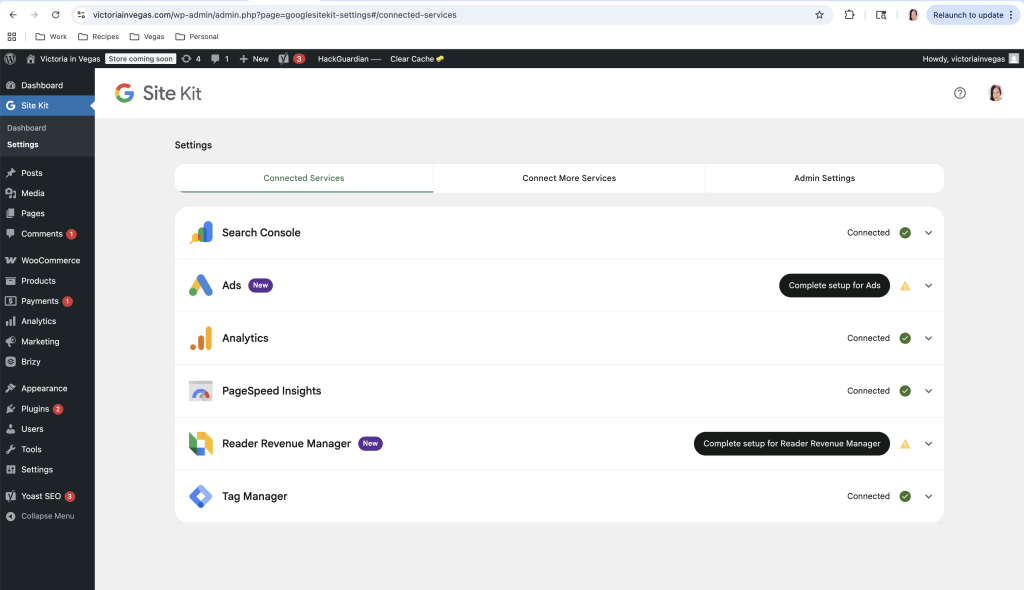This screenshot has width=1024, height=590.
Task: Open WooCommerce in the sidebar menu
Action: pos(50,260)
